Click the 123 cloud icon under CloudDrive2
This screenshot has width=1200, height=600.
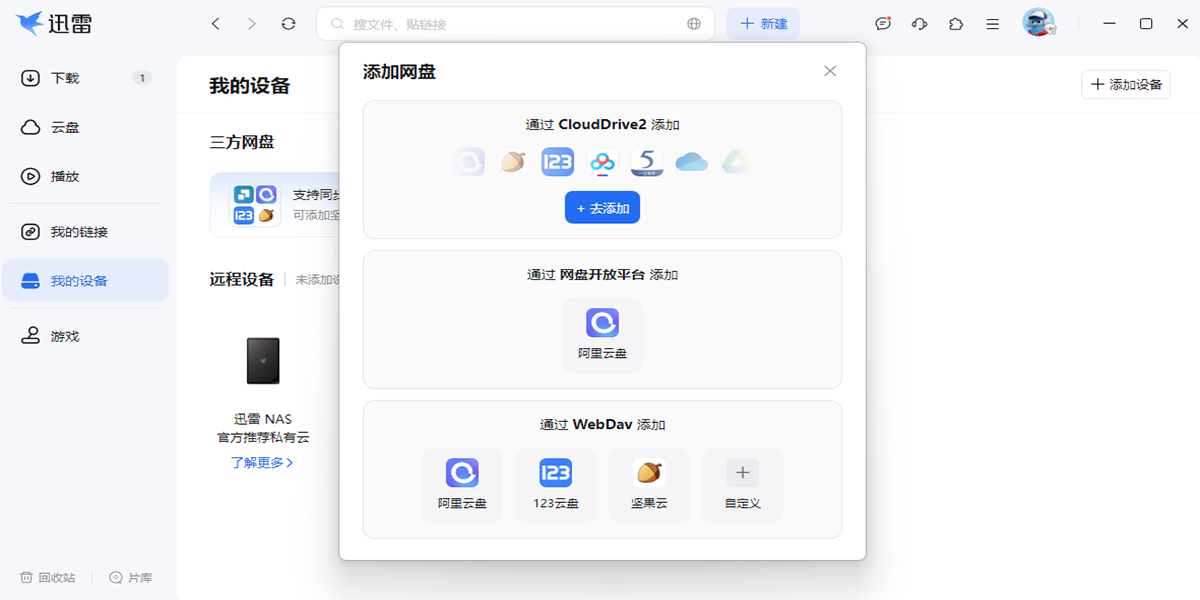557,162
